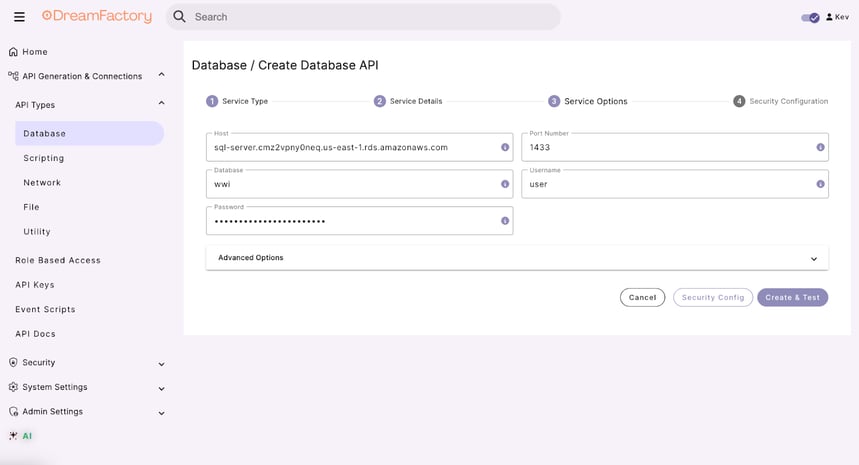Click the search magnifier icon
The image size is (859, 465).
coord(179,16)
